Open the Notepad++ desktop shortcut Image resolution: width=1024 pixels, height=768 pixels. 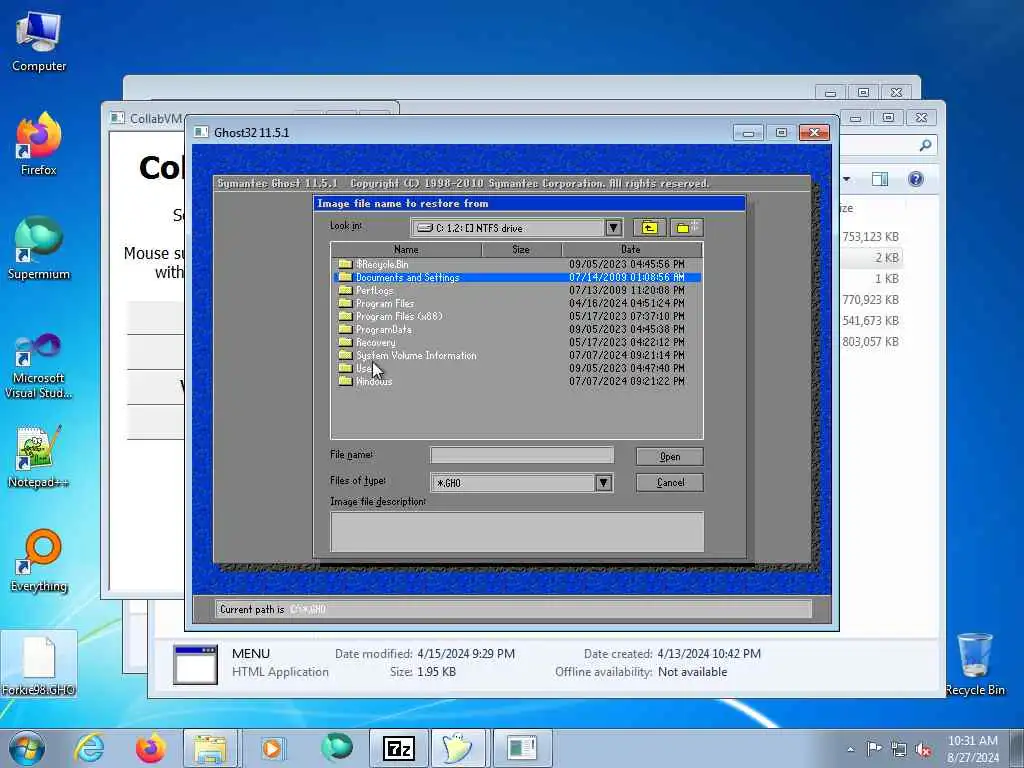point(39,456)
